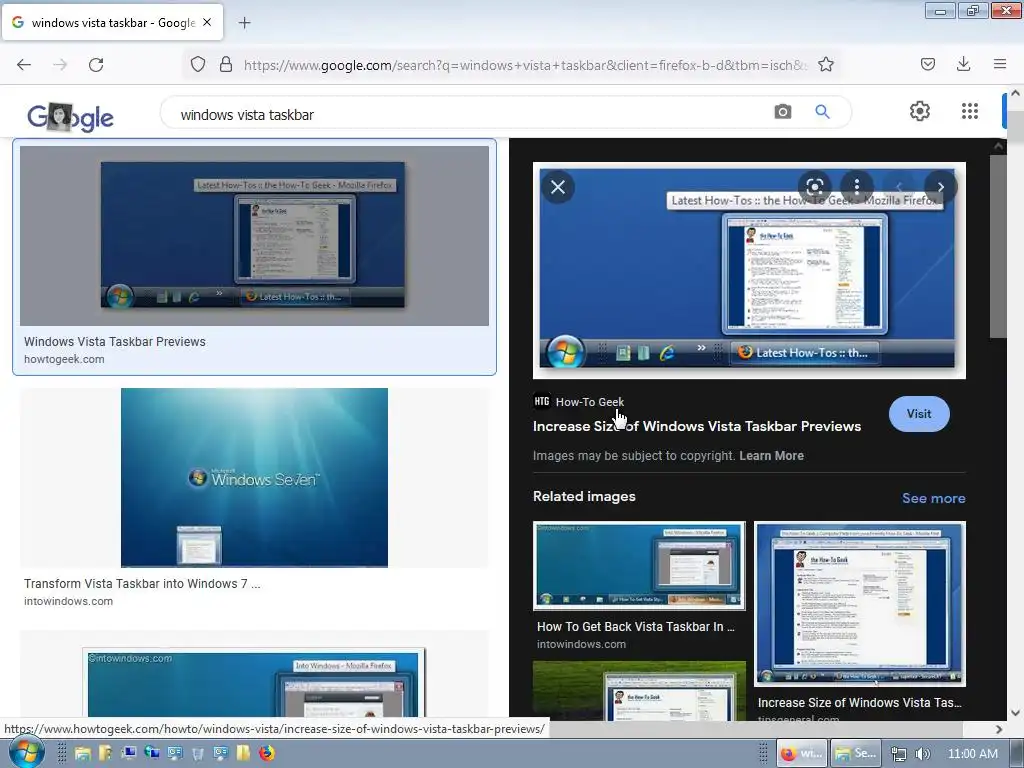Open the Google apps grid

coord(970,111)
